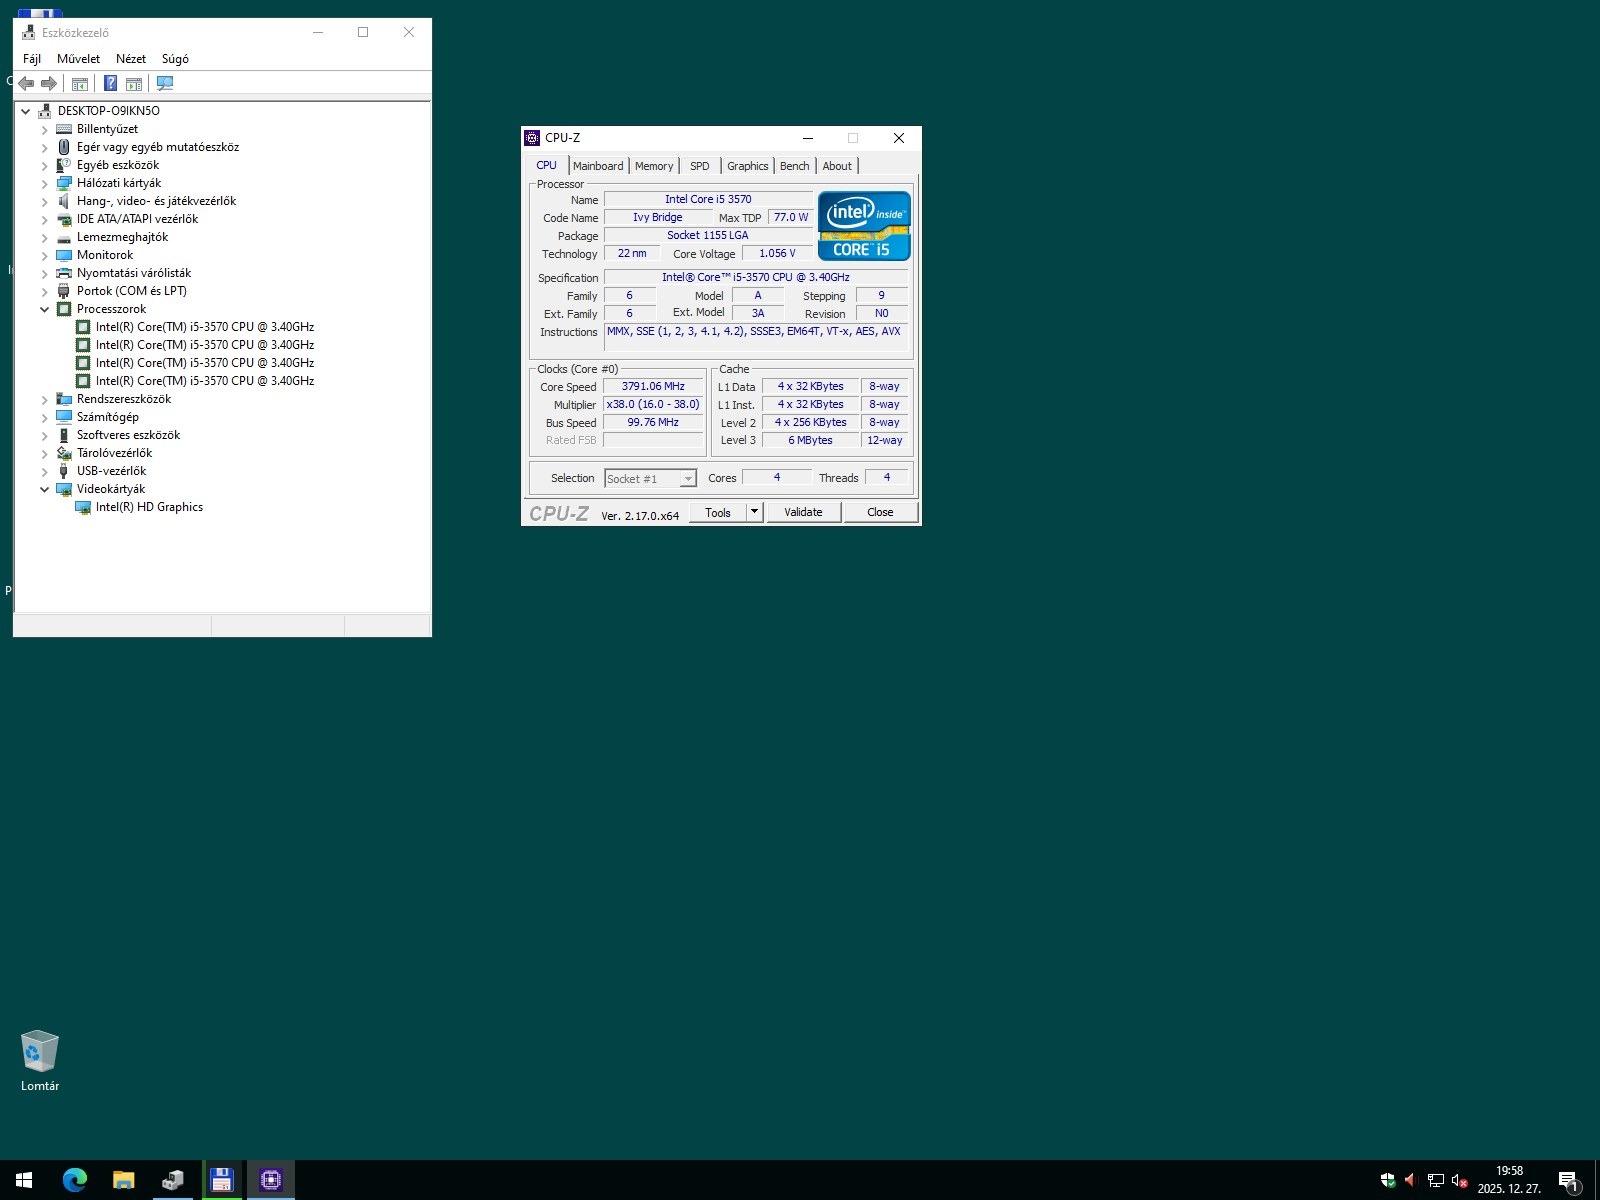Switch to the Graphics tab in CPU-Z
The width and height of the screenshot is (1600, 1200).
[748, 166]
